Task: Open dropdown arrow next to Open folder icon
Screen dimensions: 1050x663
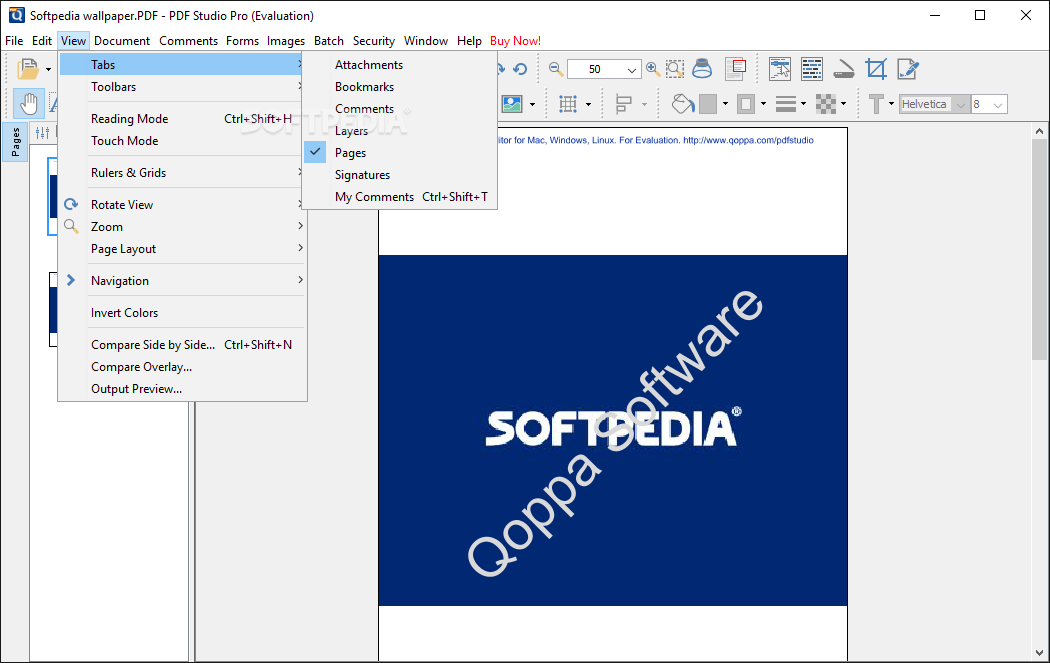Action: pos(48,70)
